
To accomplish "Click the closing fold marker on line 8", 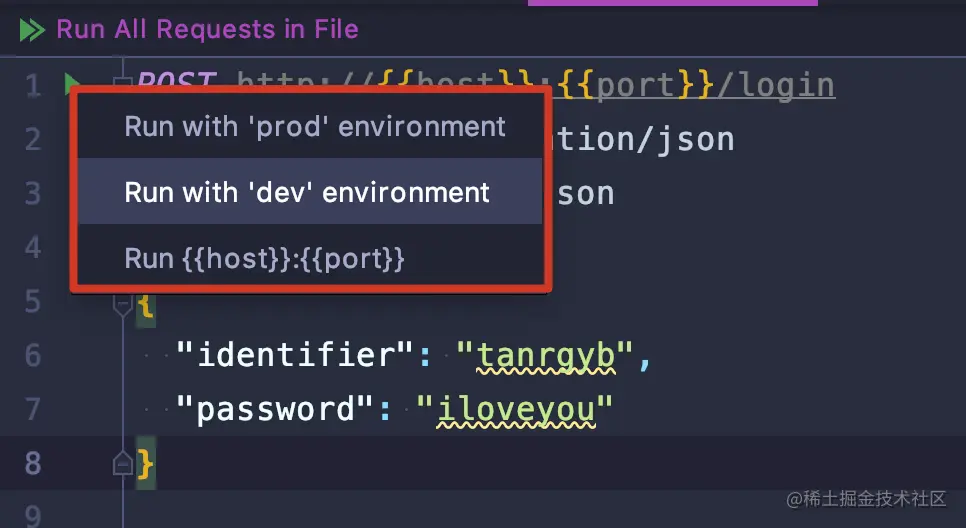I will (x=123, y=463).
